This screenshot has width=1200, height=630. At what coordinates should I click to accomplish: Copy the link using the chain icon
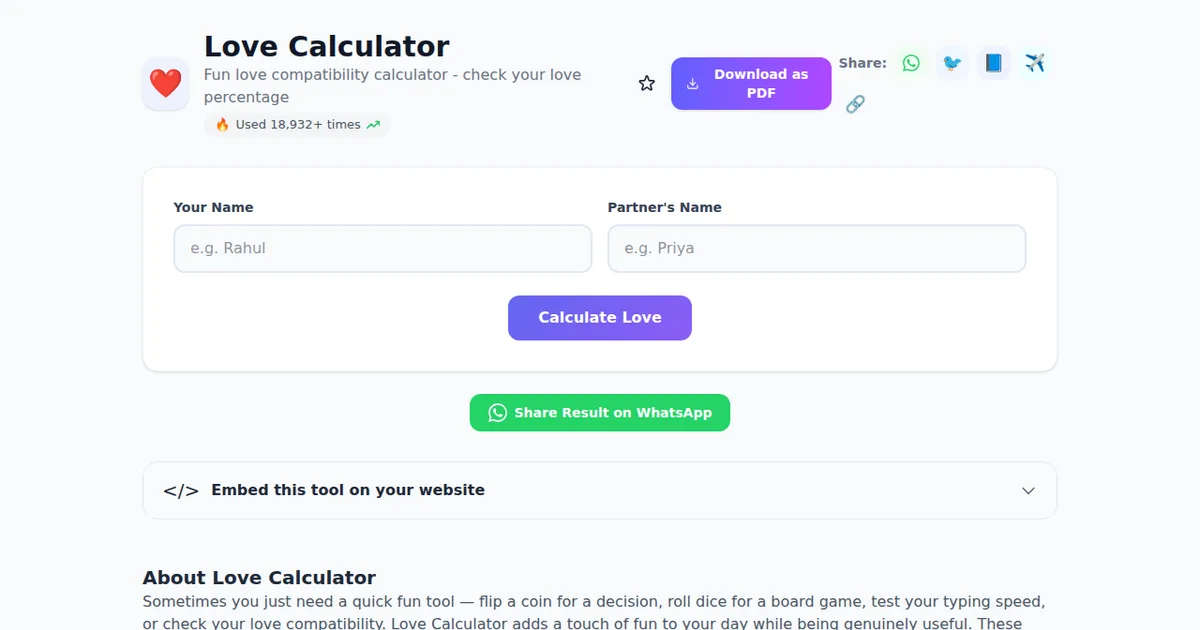(855, 103)
